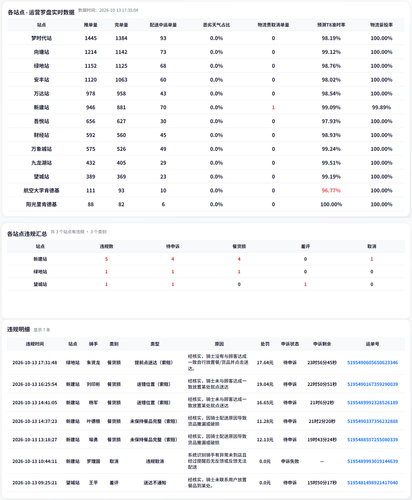Click the 航空大学肯德基 row name
412x500 pixels.
41,190
